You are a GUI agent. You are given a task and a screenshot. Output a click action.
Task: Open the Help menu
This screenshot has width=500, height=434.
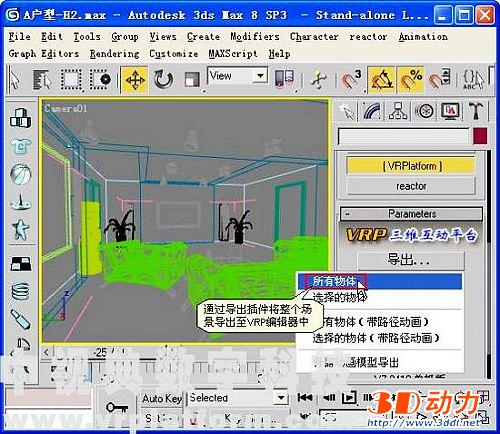tap(279, 53)
